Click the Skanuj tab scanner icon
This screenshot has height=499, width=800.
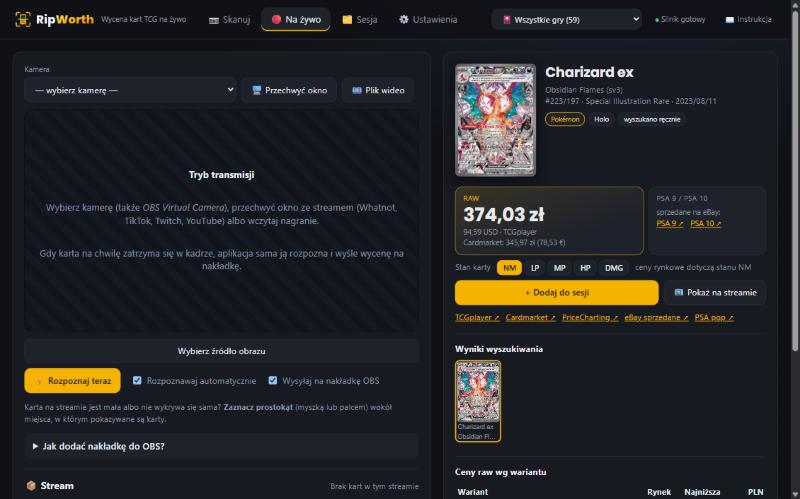tap(214, 20)
